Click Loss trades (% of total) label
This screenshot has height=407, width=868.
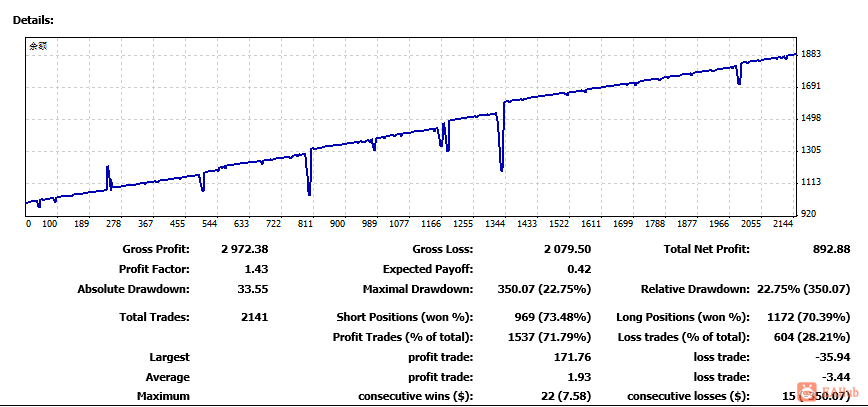tap(684, 337)
